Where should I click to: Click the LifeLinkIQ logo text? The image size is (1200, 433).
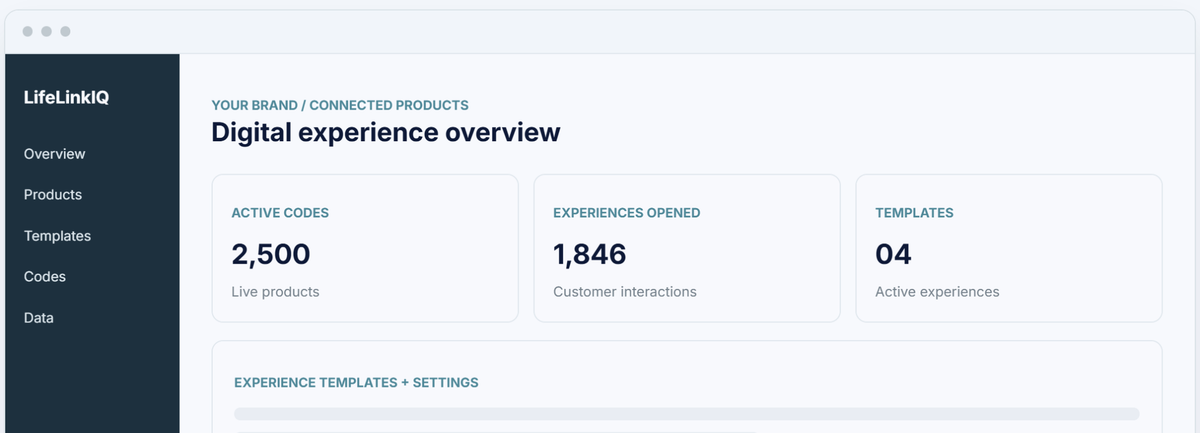(66, 97)
